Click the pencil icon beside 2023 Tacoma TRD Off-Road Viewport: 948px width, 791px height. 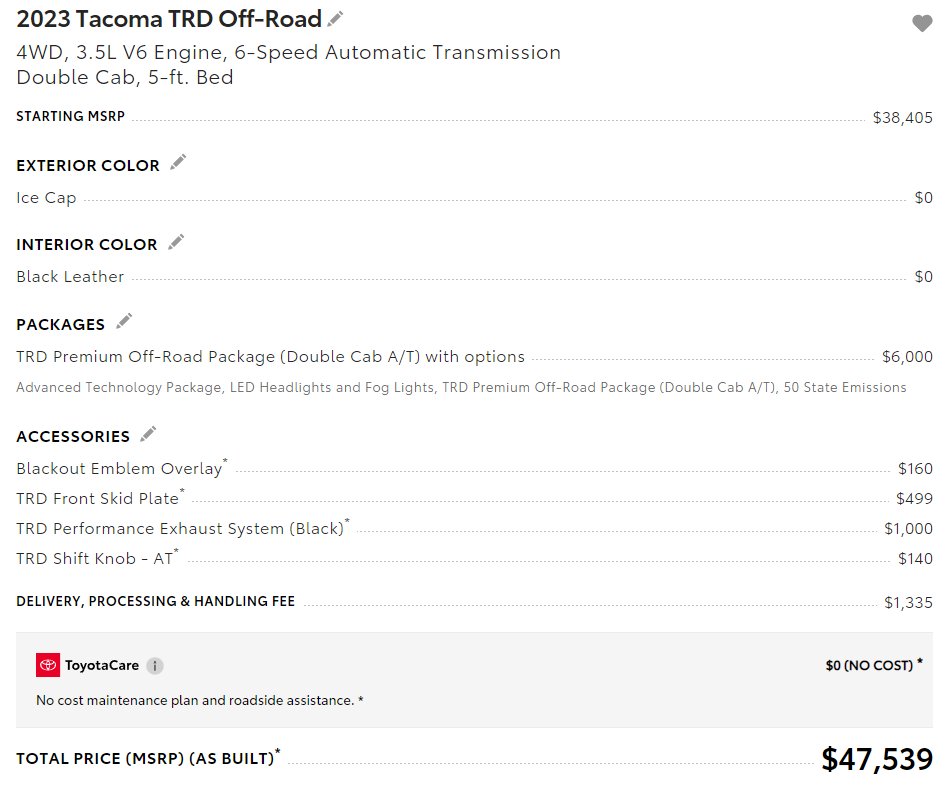click(x=335, y=19)
